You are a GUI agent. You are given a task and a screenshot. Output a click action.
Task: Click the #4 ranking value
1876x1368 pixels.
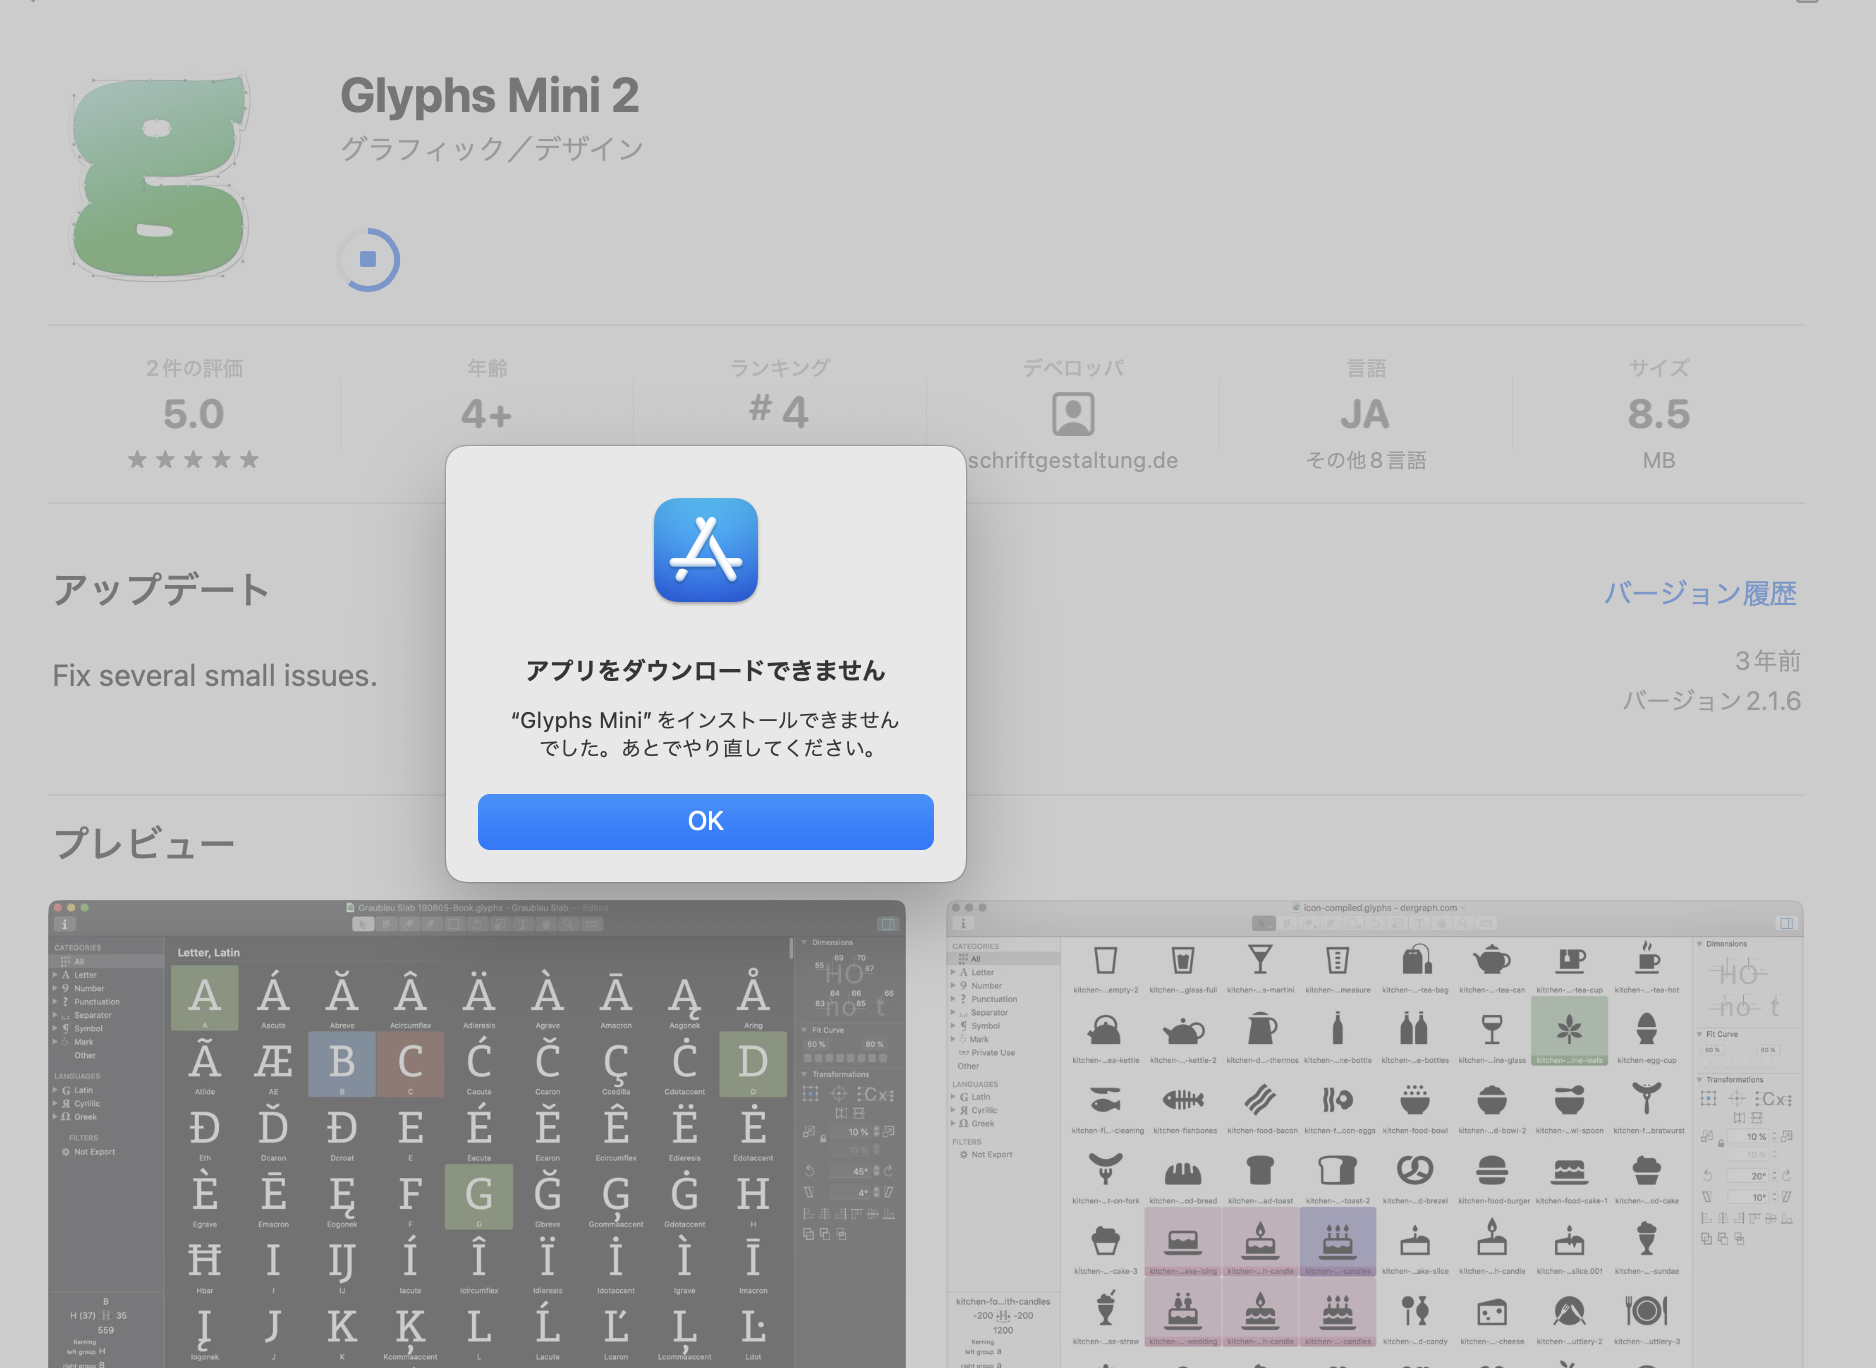point(780,411)
